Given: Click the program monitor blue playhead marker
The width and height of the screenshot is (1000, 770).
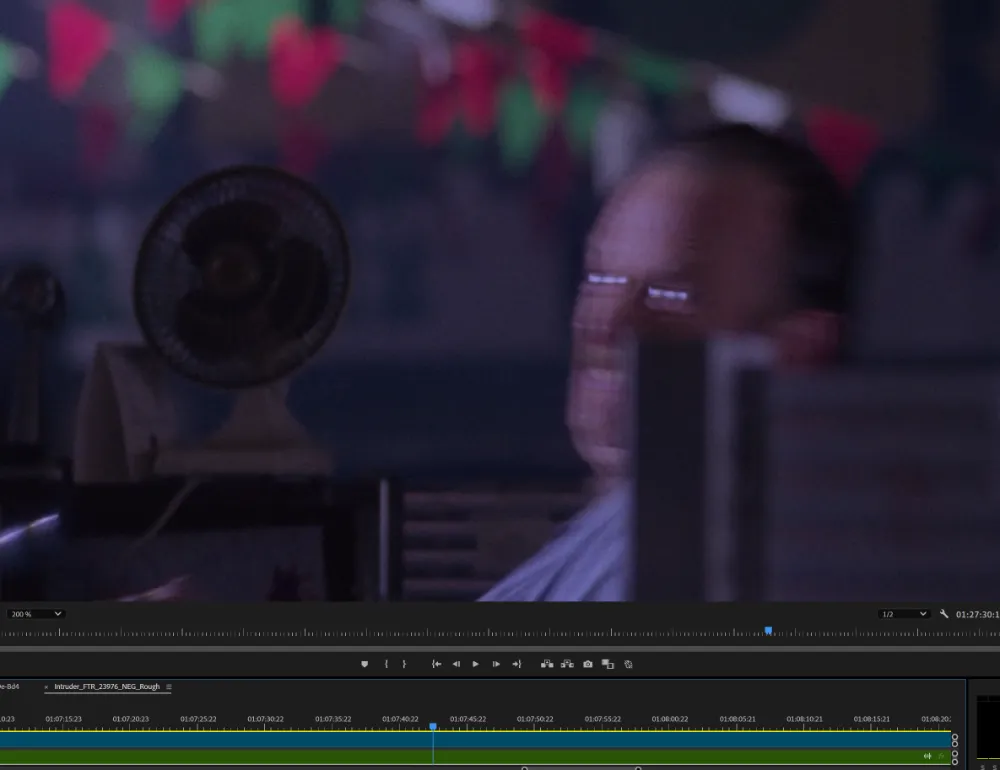Looking at the screenshot, I should [768, 630].
